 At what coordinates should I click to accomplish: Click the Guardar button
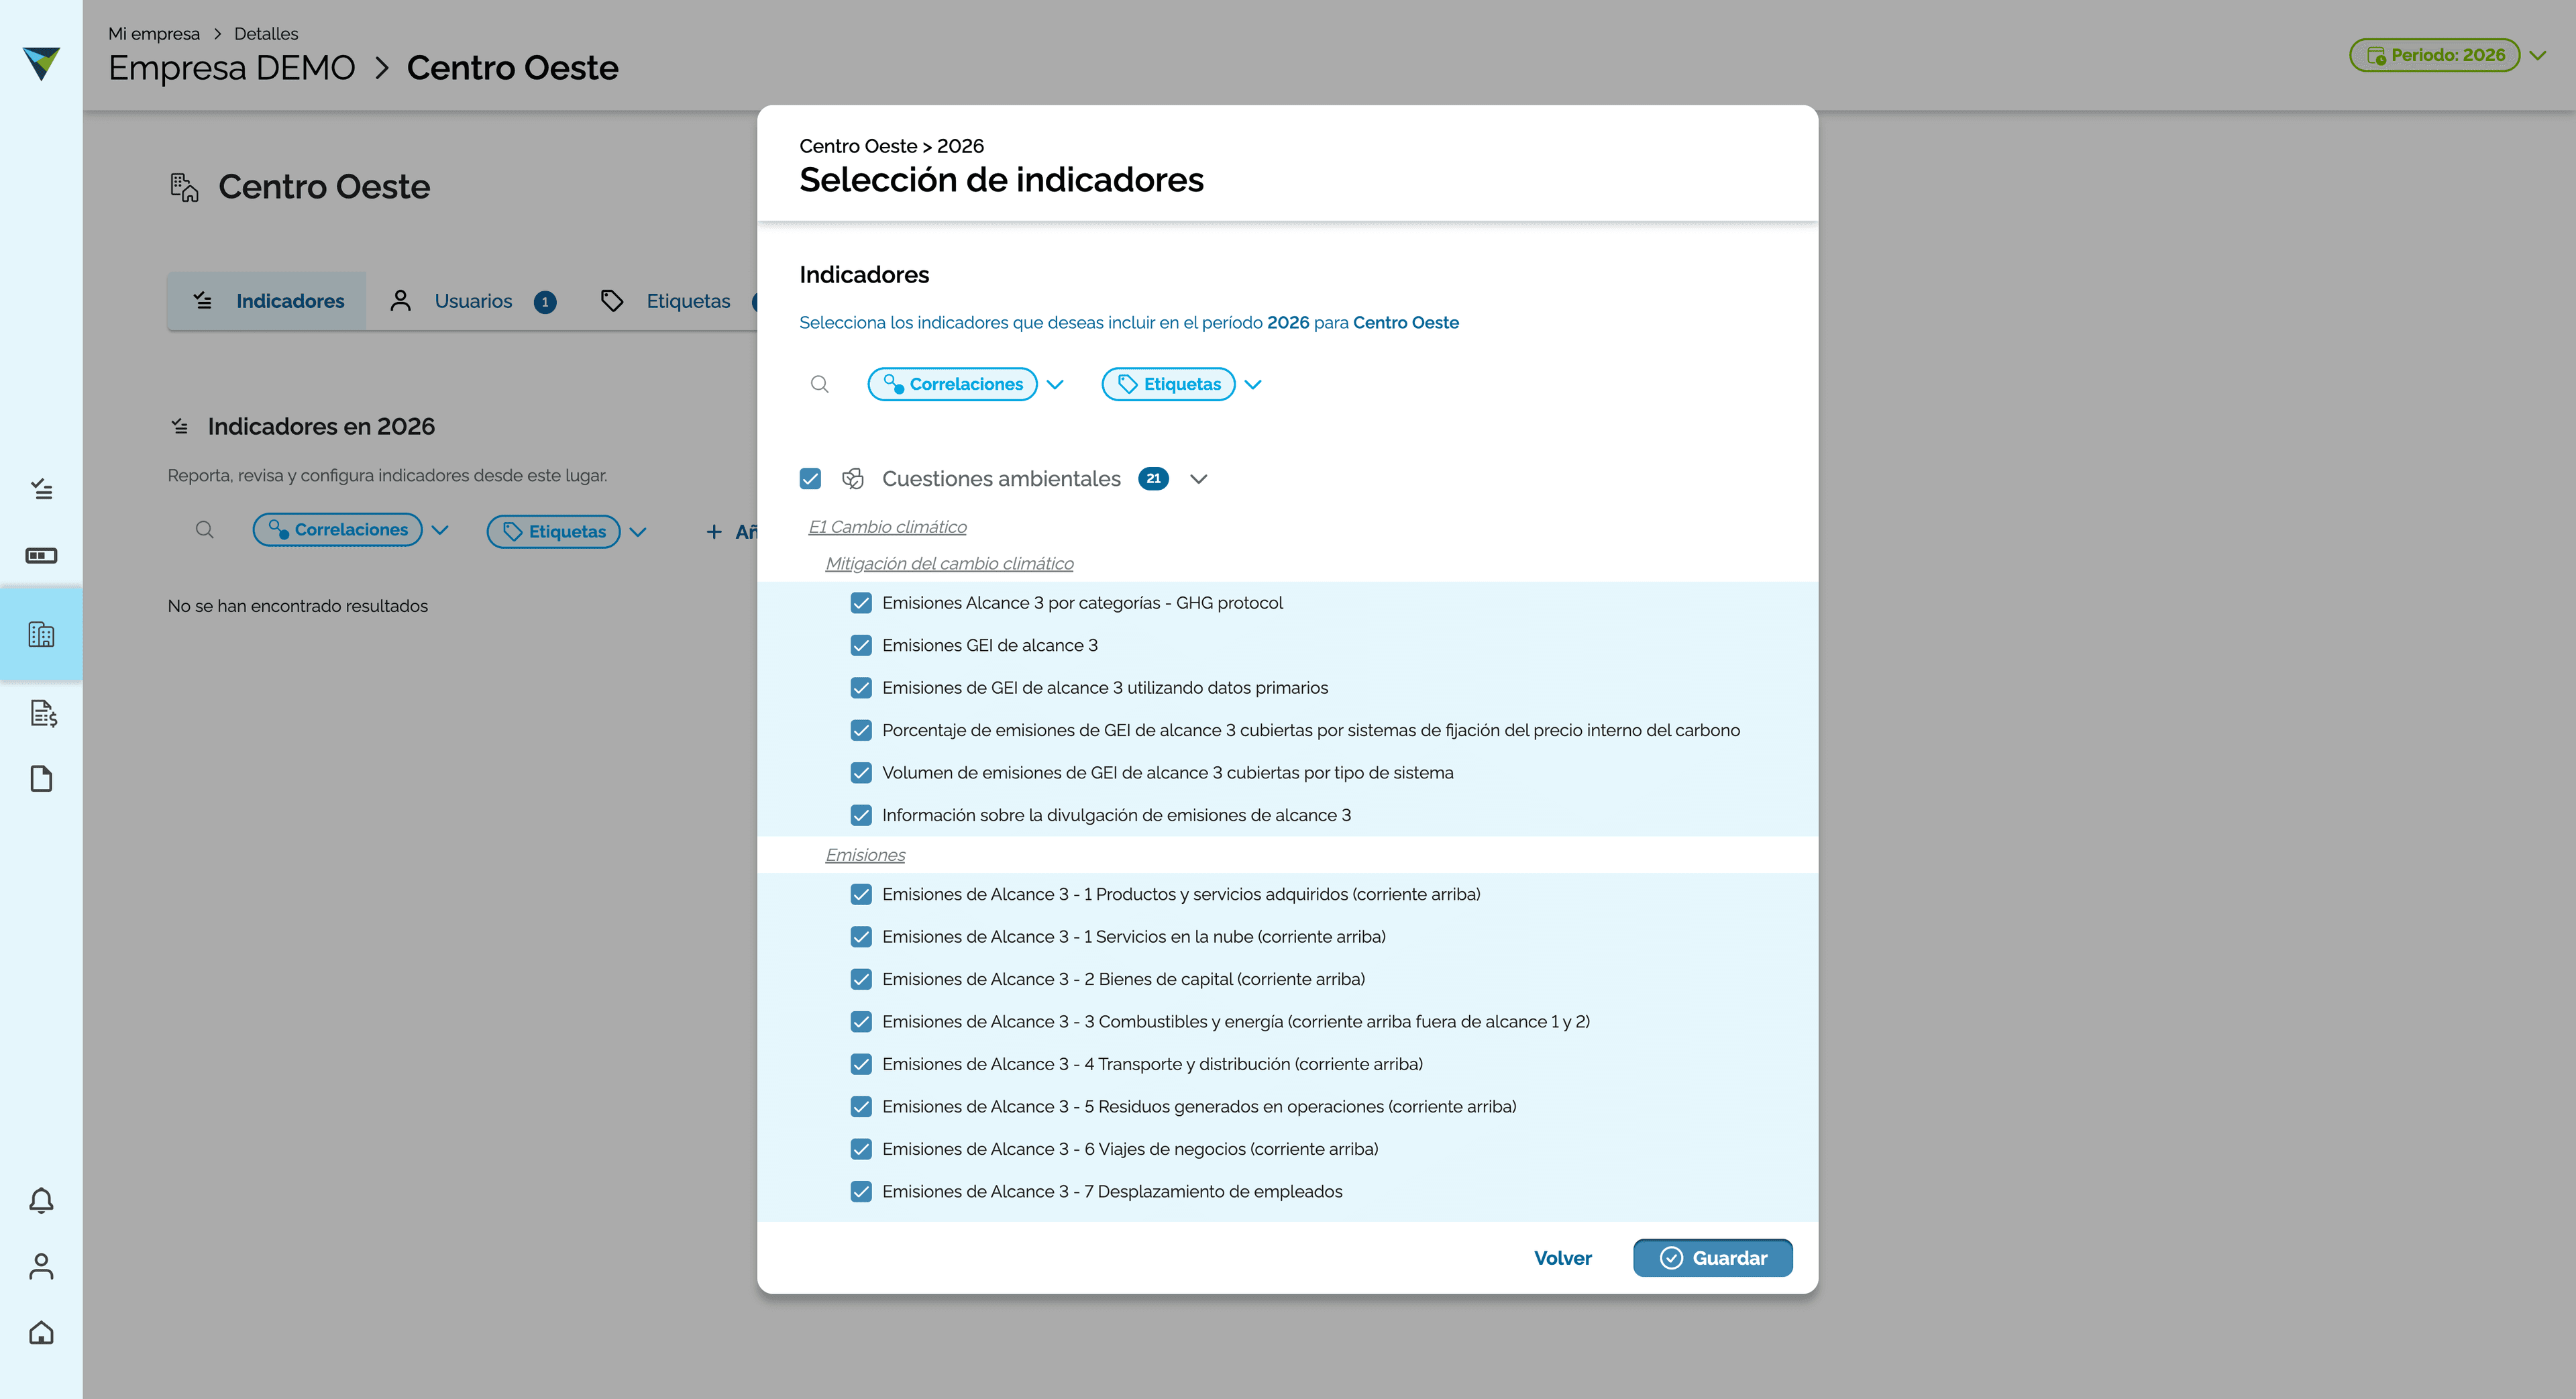(1712, 1258)
